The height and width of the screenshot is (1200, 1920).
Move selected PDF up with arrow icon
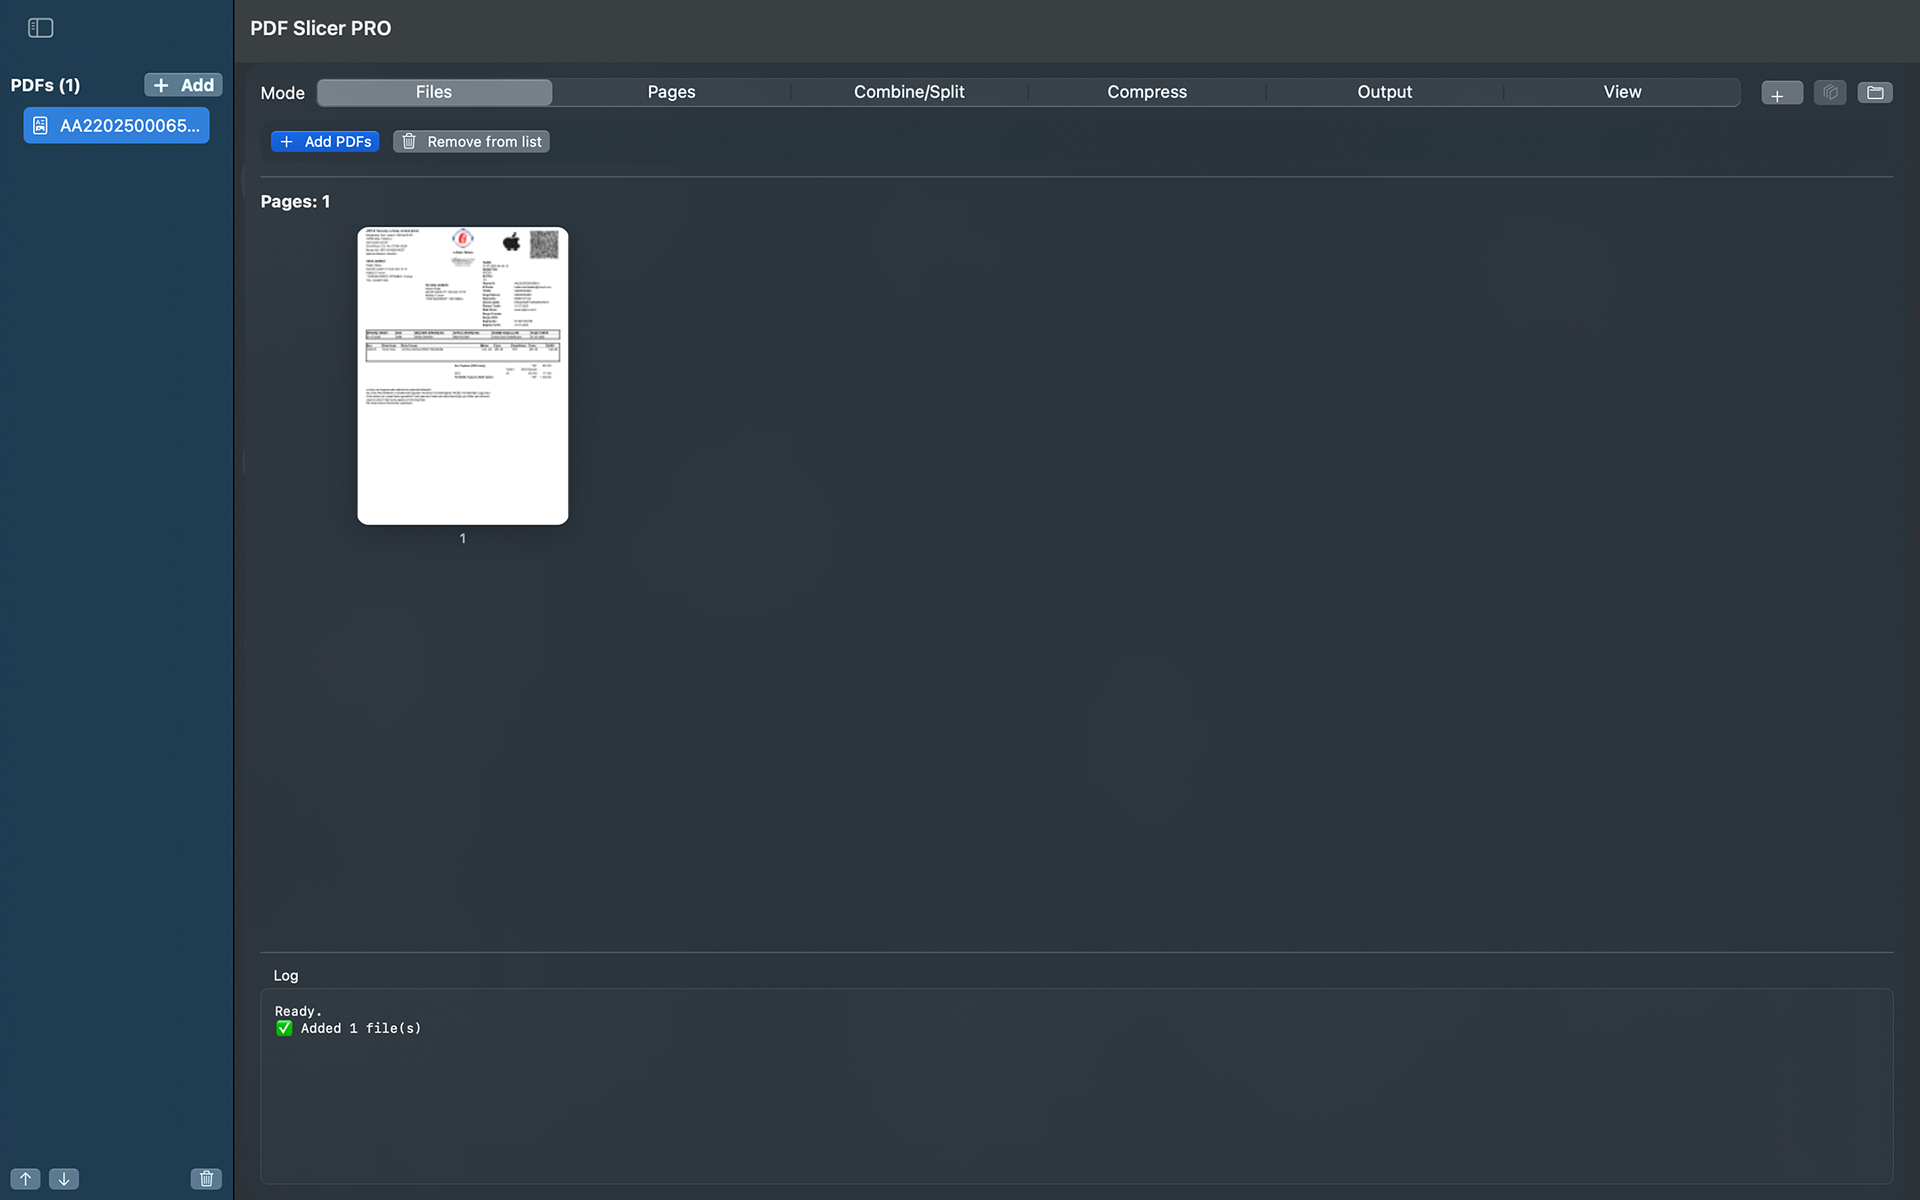[26, 1179]
